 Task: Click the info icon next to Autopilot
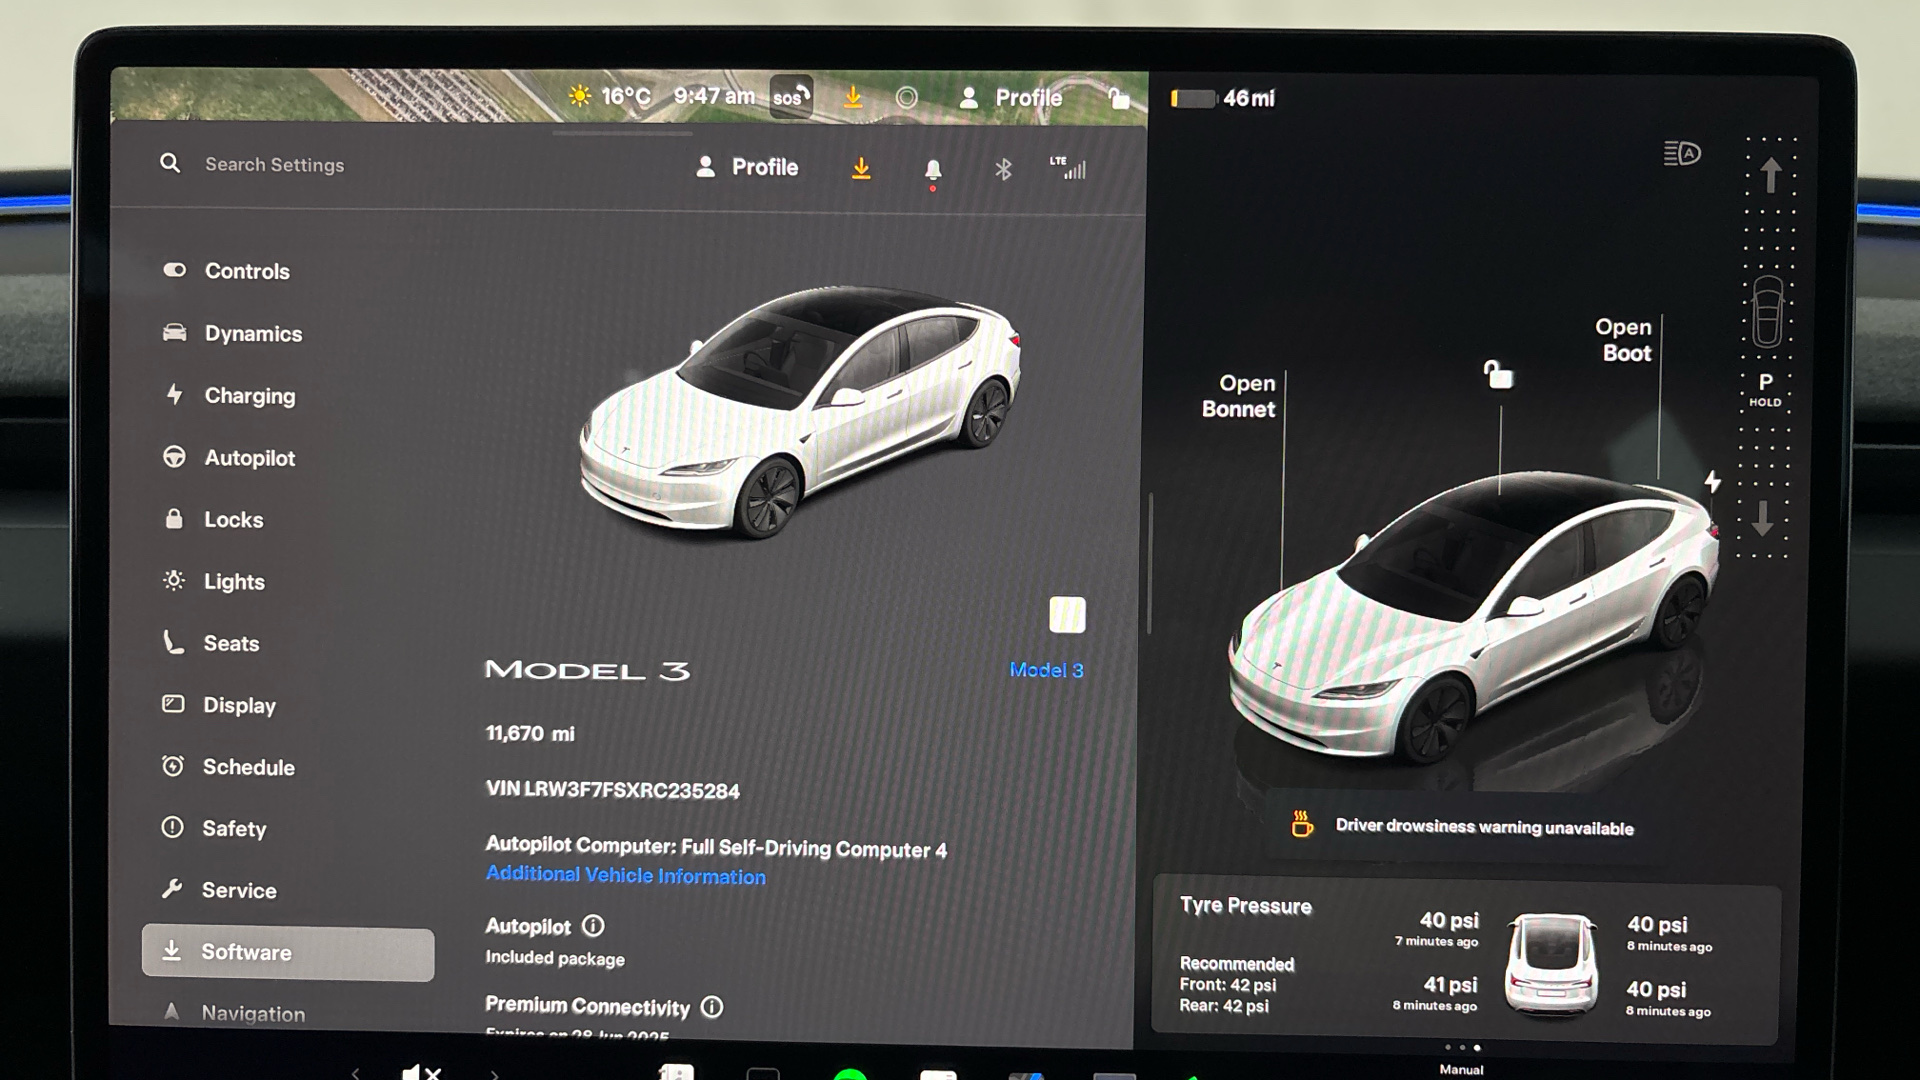[x=593, y=926]
